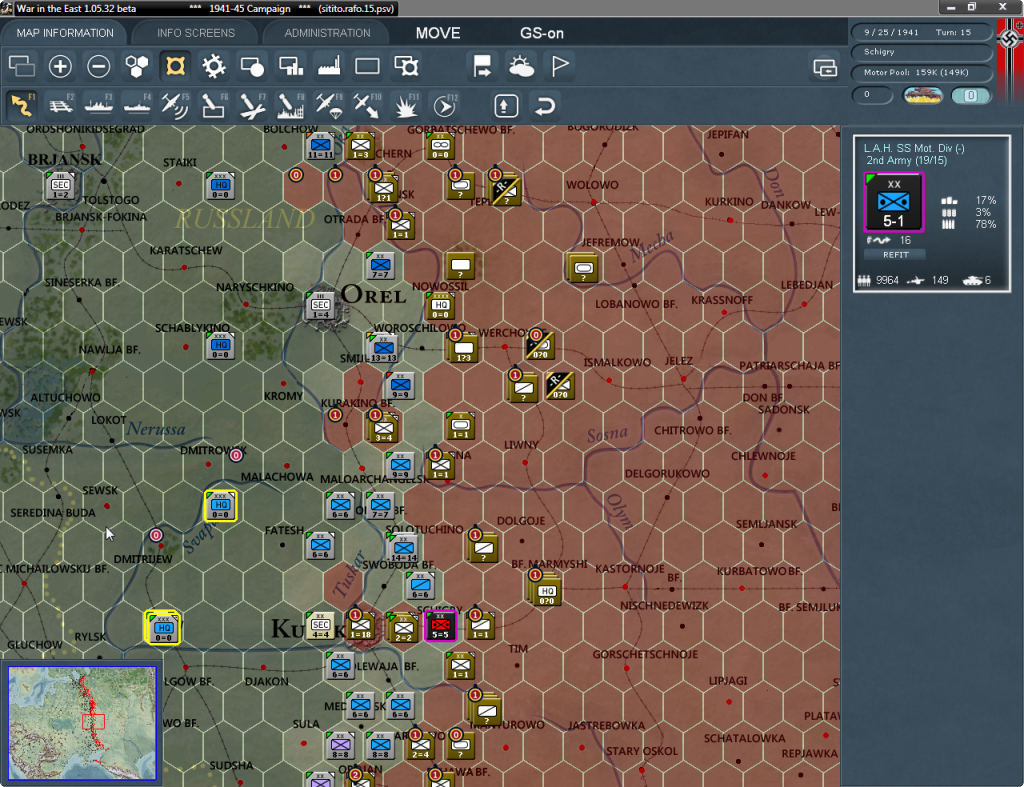Select the magenta-highlighted 5=5 unit near Kursk
The width and height of the screenshot is (1024, 787).
coord(441,626)
